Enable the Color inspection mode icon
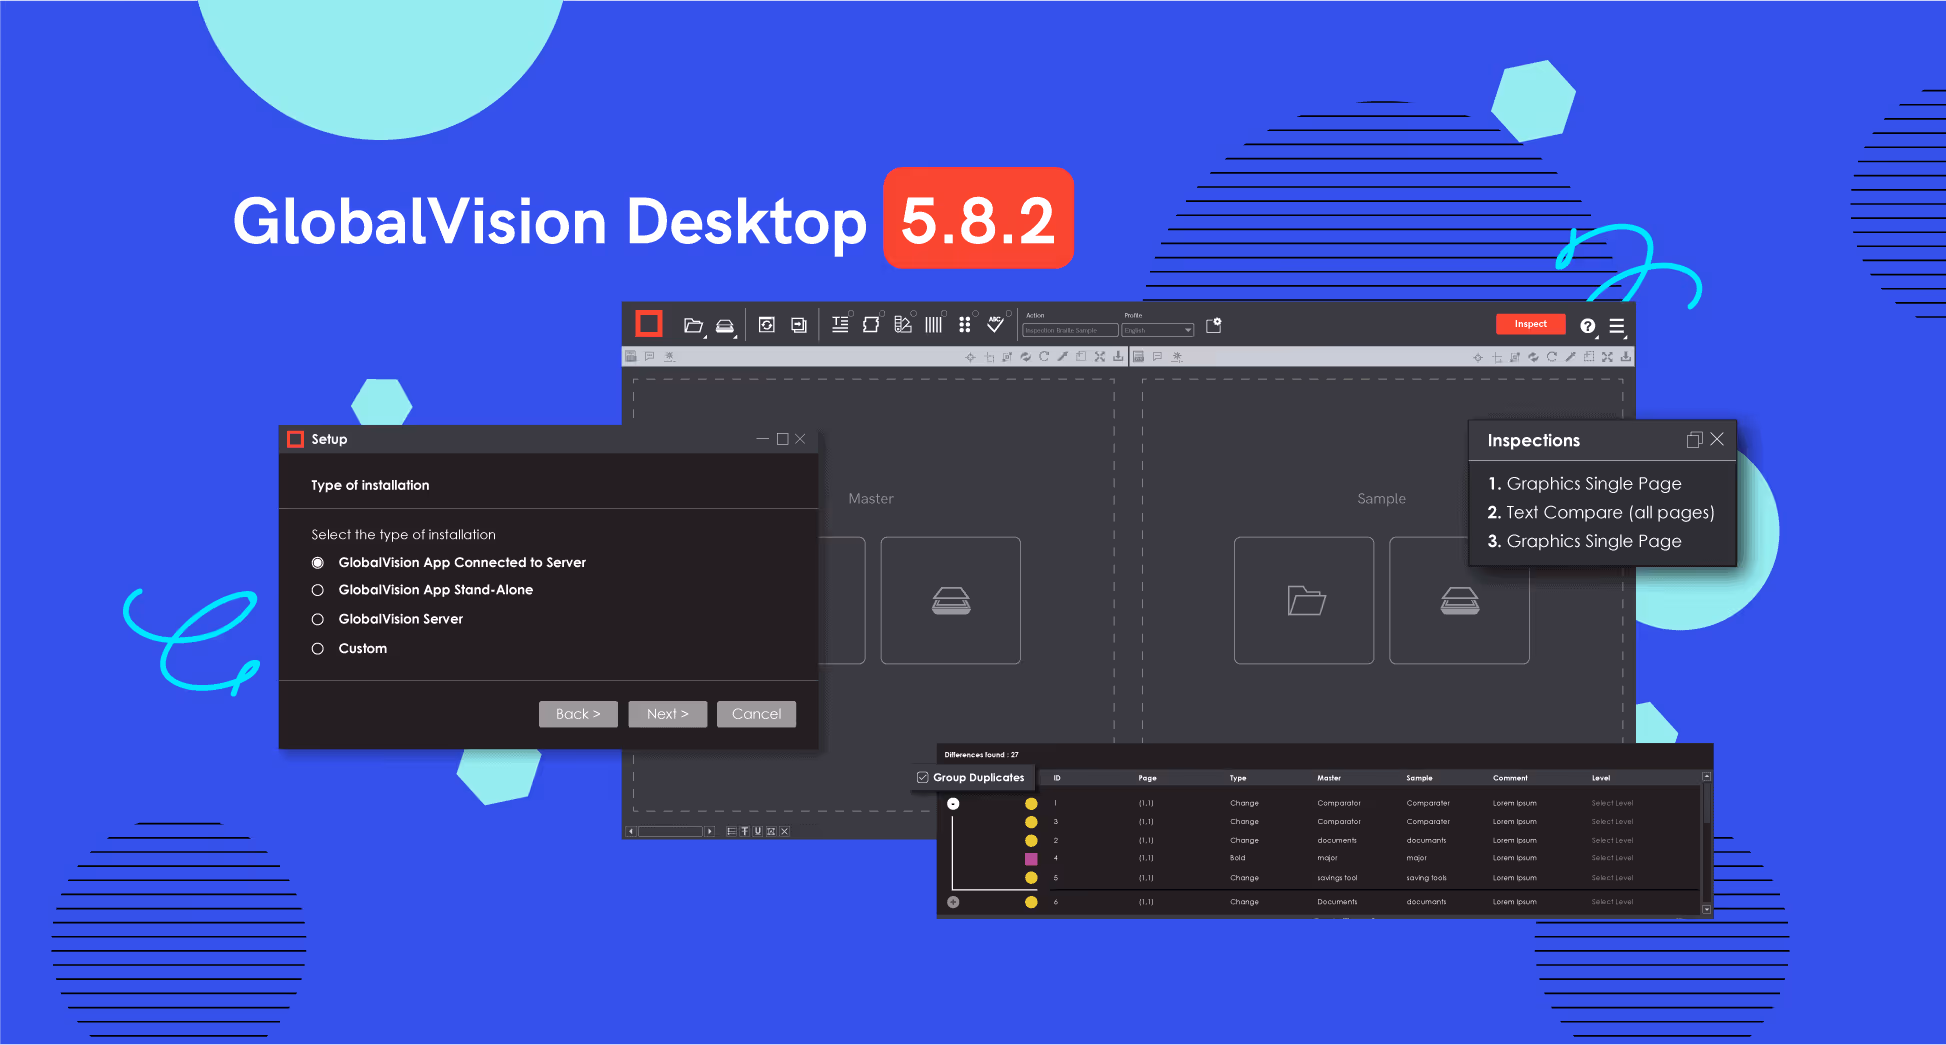 [x=903, y=324]
